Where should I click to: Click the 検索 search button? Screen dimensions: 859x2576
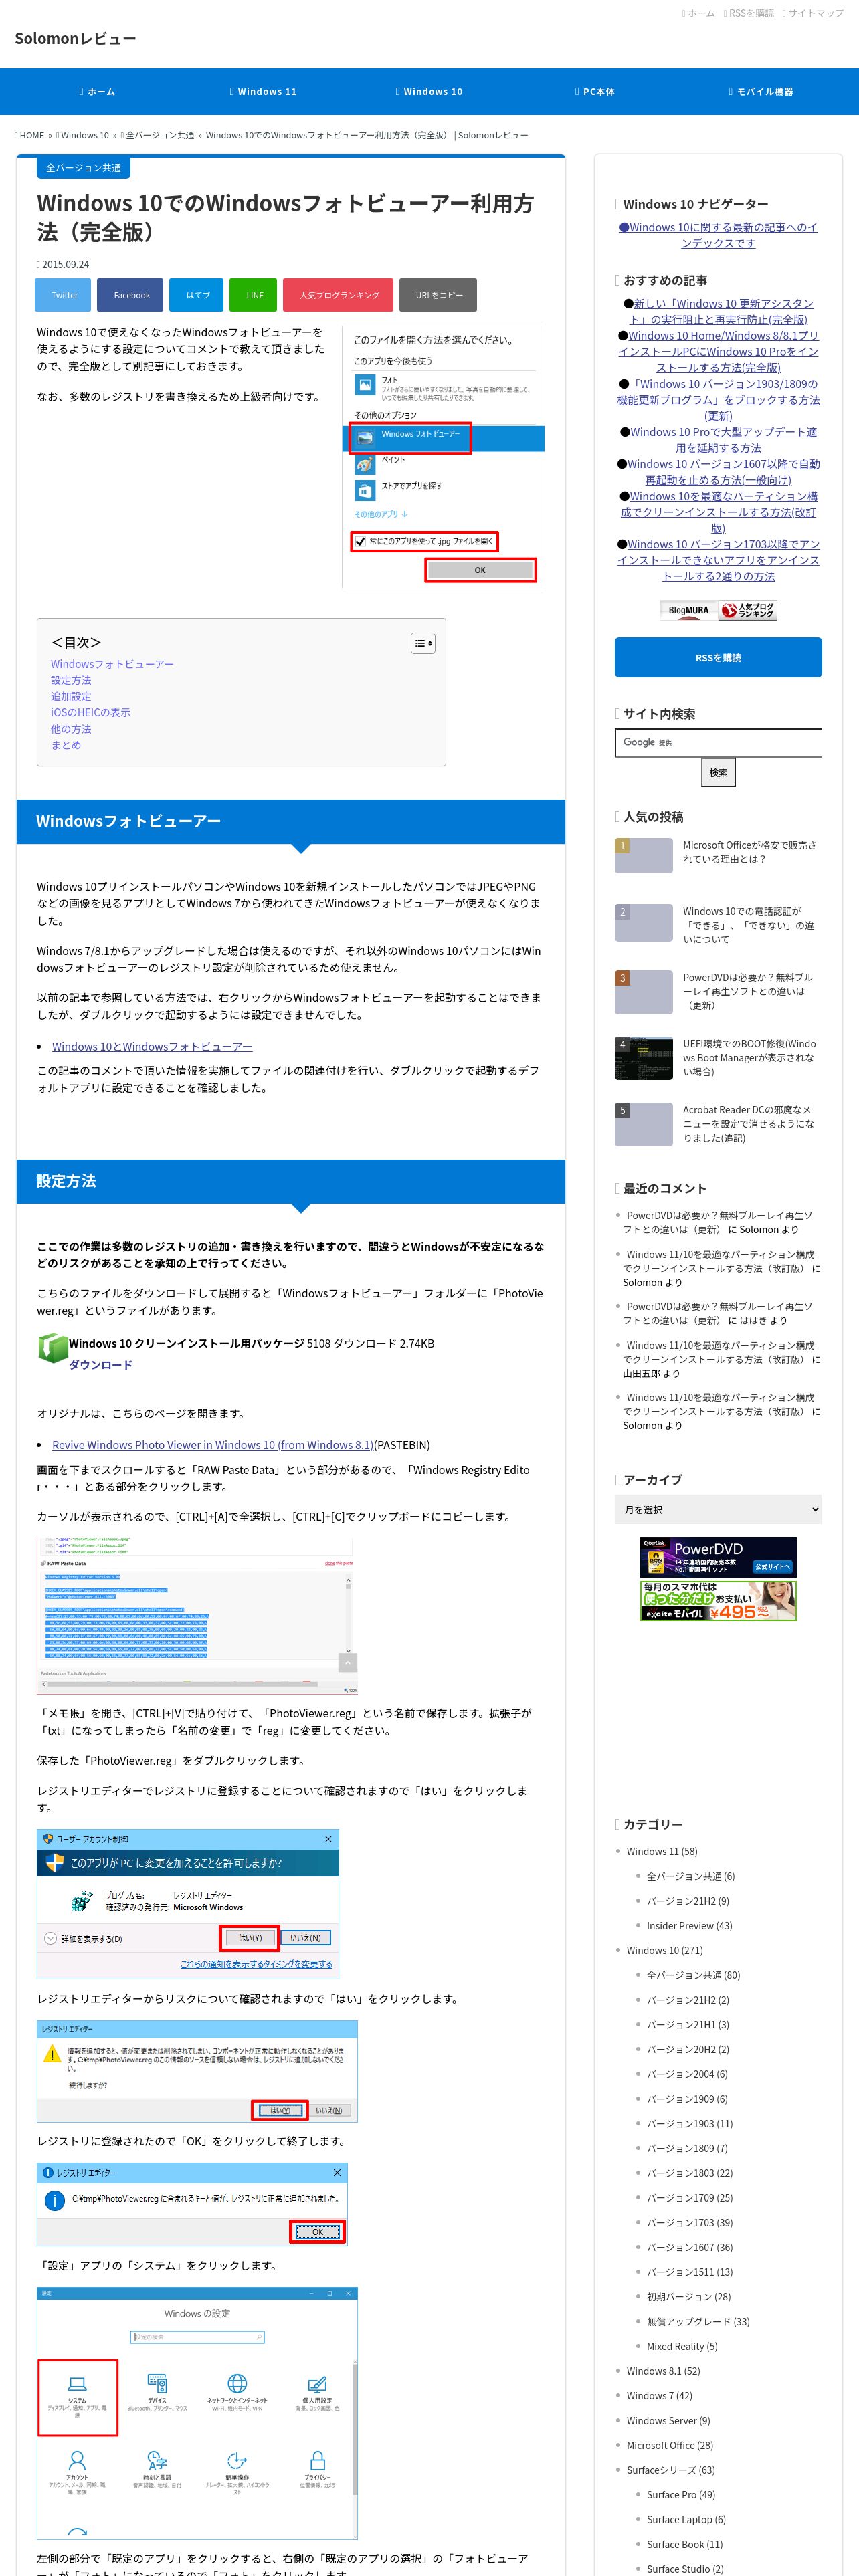click(x=718, y=772)
